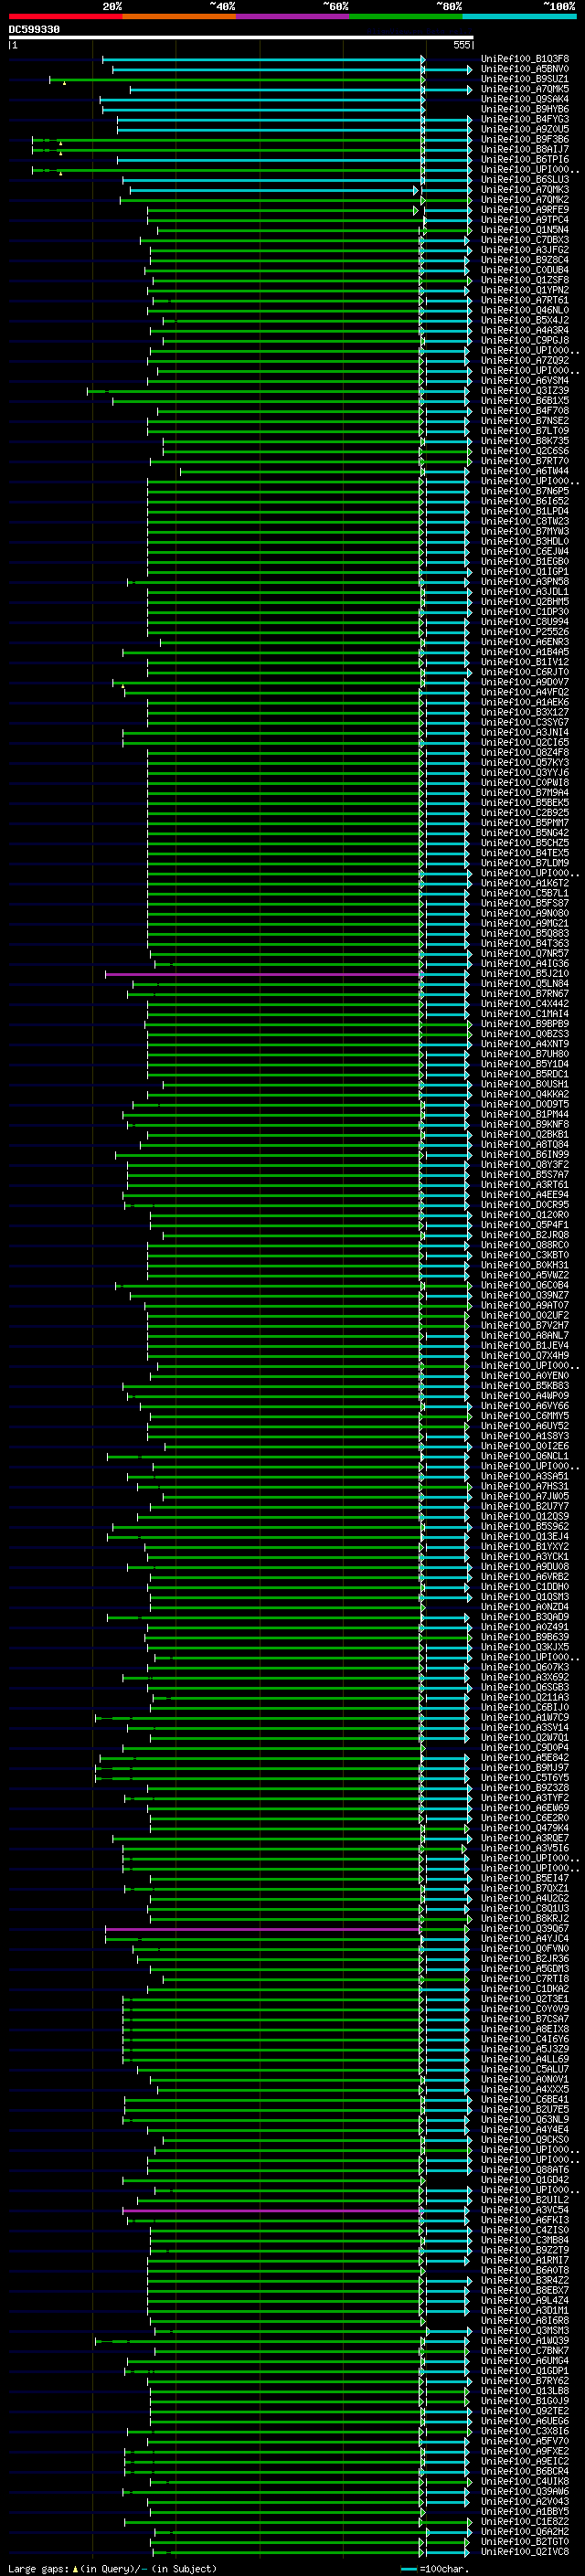Open hit UniRef100_B1Q3F8

524,59
